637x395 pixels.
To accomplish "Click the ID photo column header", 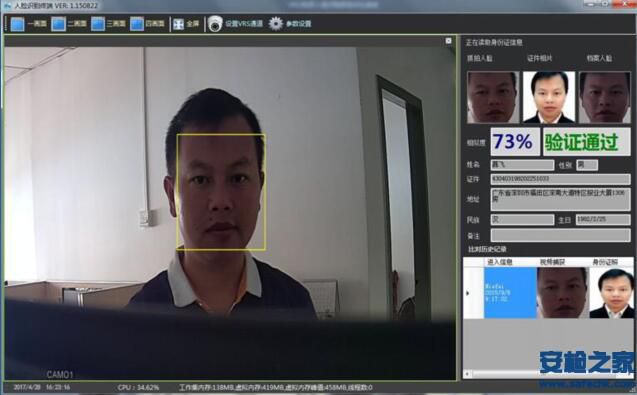I will (605, 262).
